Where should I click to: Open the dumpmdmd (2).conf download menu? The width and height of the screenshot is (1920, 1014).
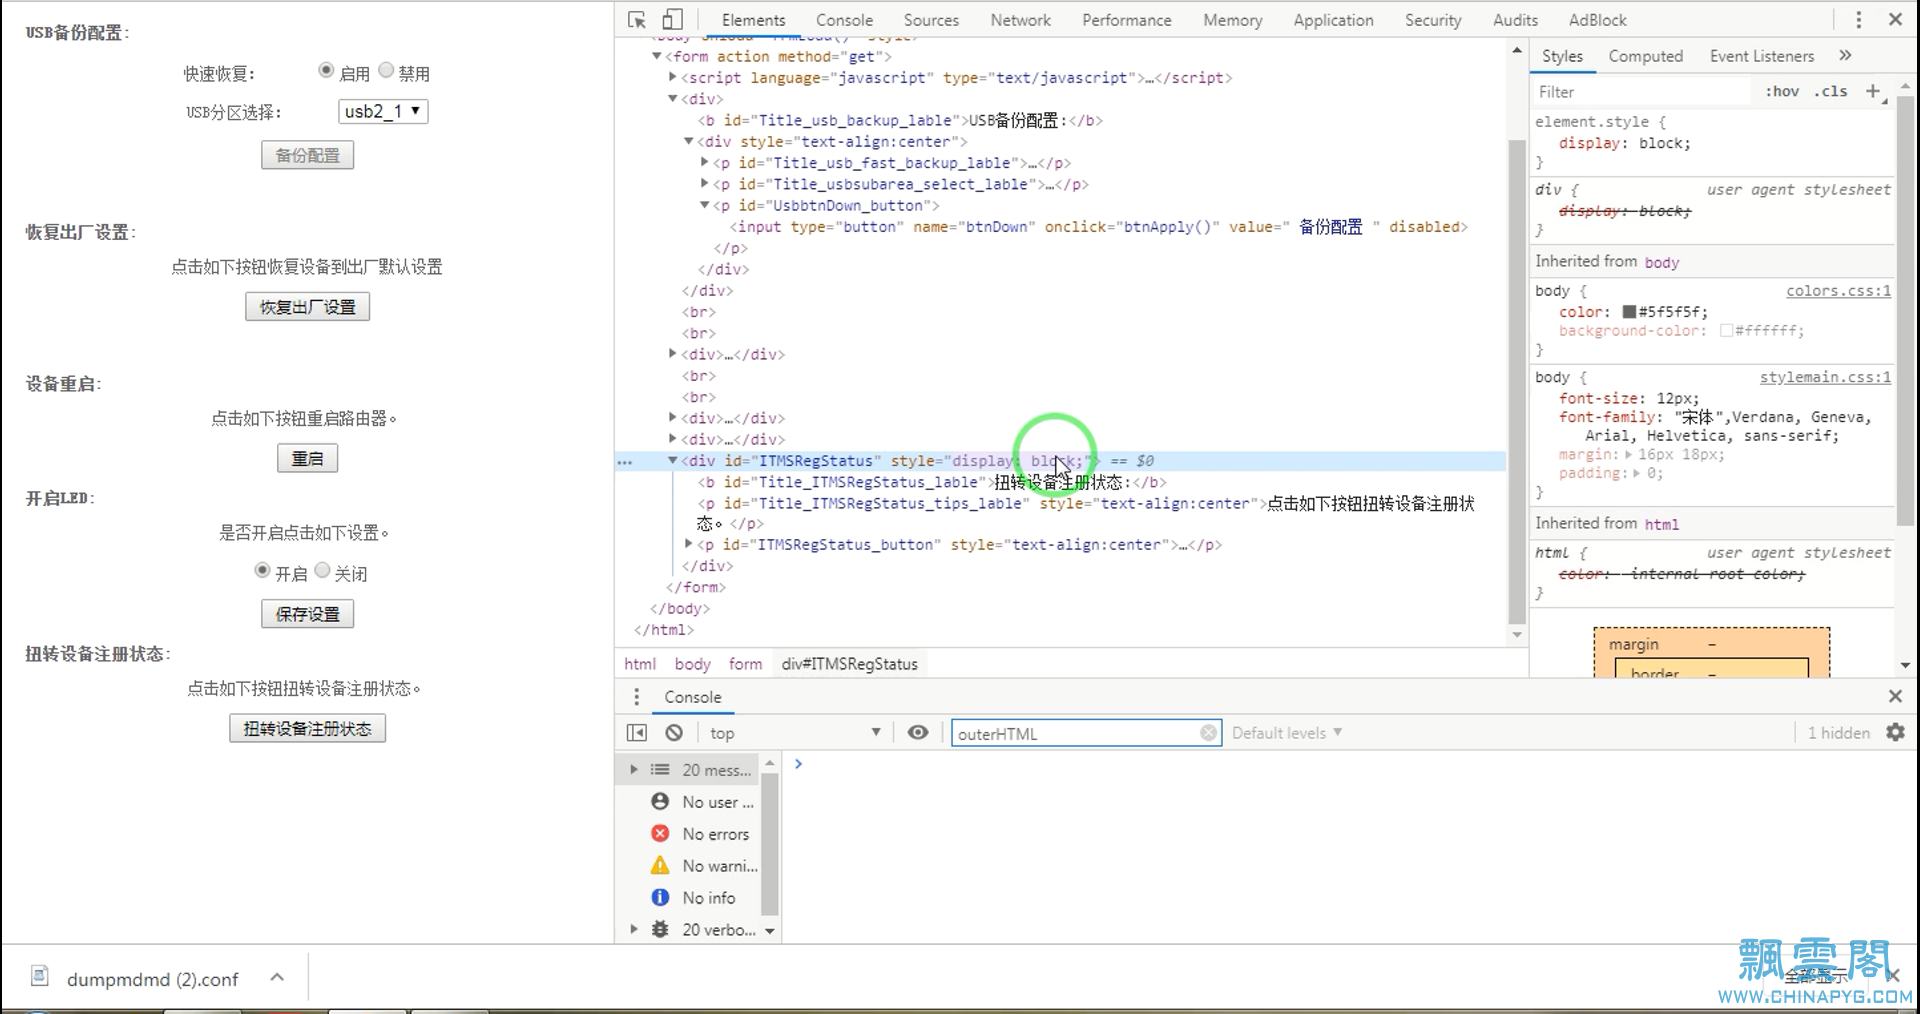[277, 978]
